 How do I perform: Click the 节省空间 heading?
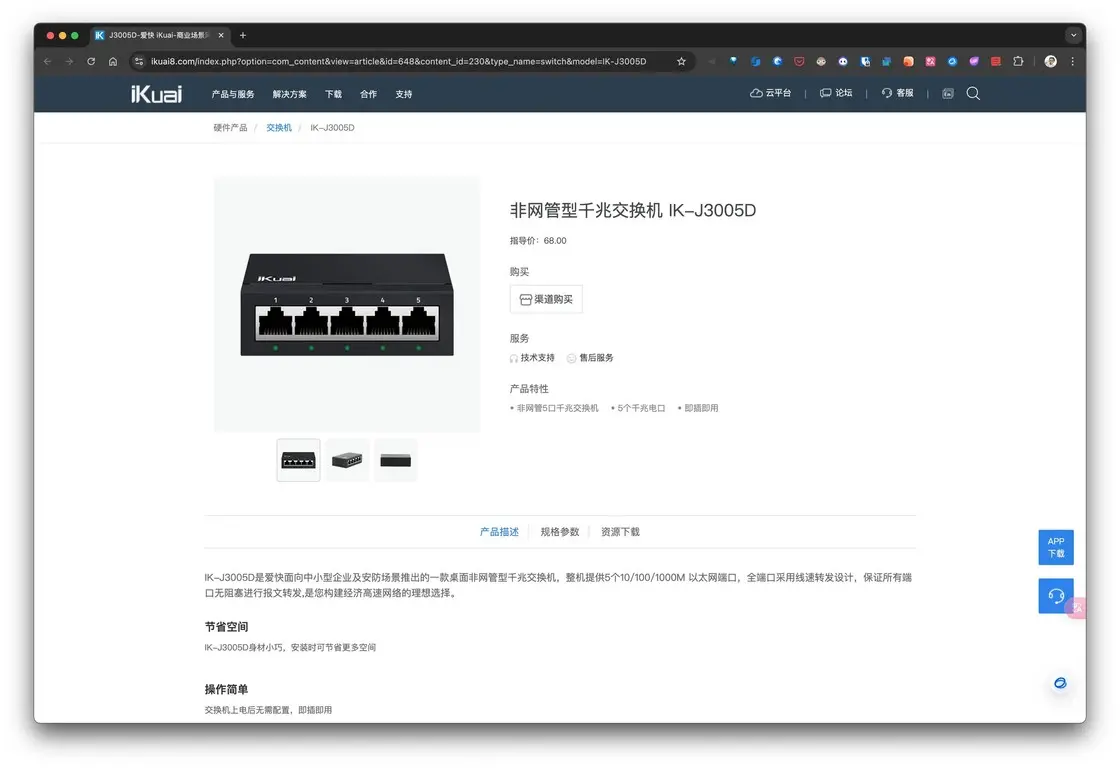pyautogui.click(x=226, y=627)
